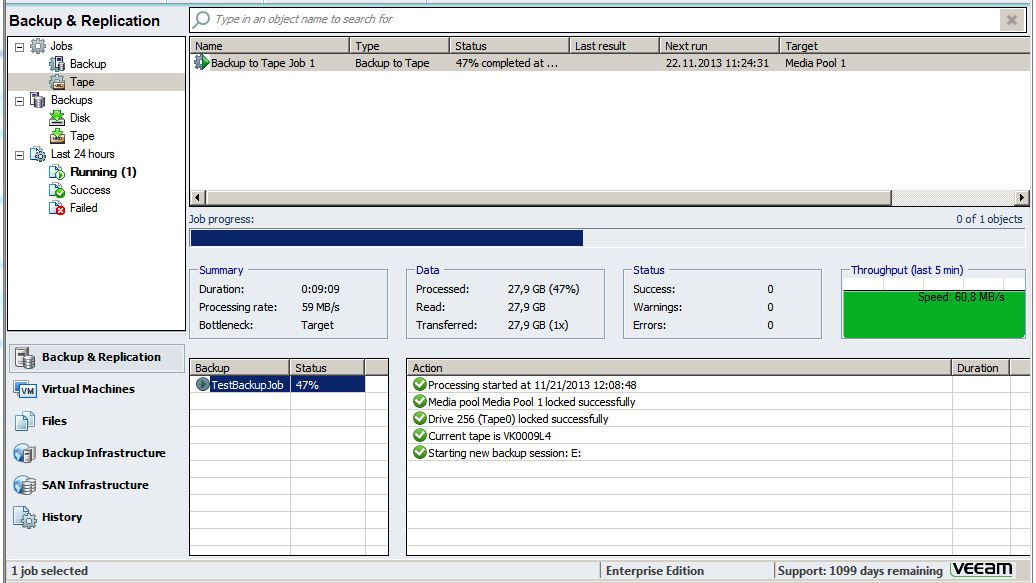Image resolution: width=1036 pixels, height=583 pixels.
Task: Select the Backup to Tape Job 1 name
Action: click(263, 63)
